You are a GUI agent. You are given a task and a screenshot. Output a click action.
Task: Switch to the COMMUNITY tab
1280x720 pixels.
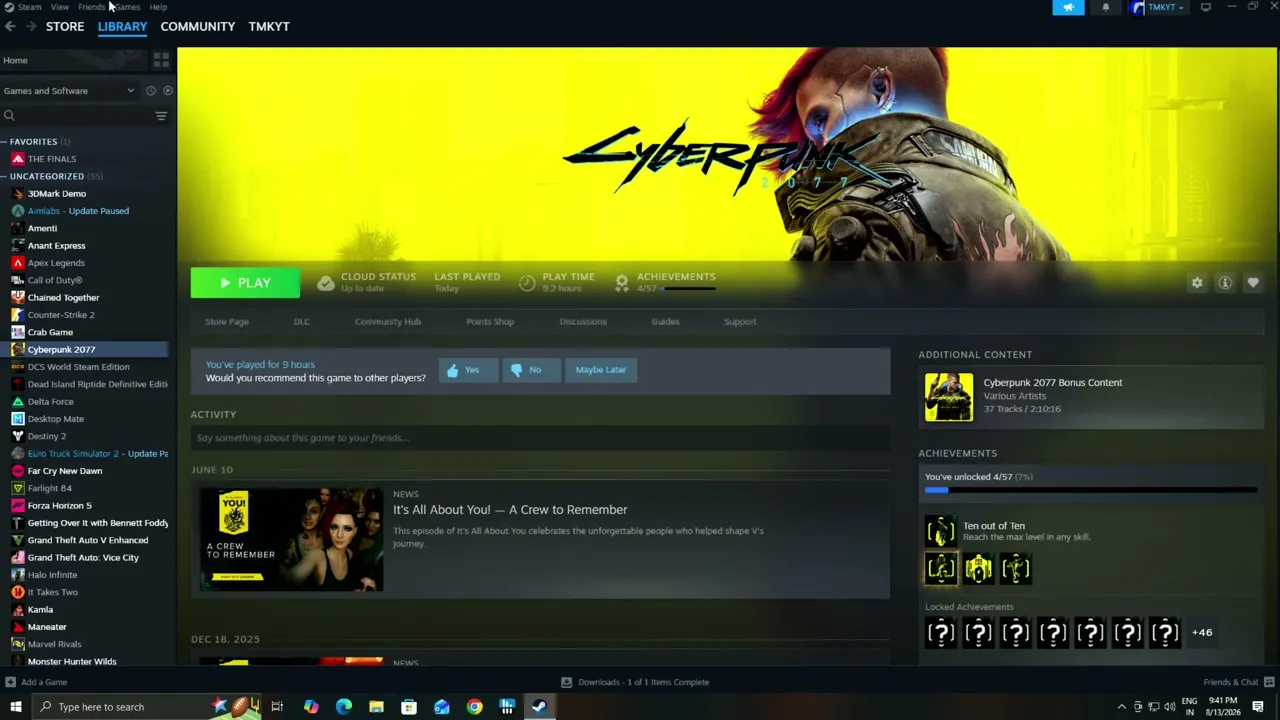[x=198, y=26]
